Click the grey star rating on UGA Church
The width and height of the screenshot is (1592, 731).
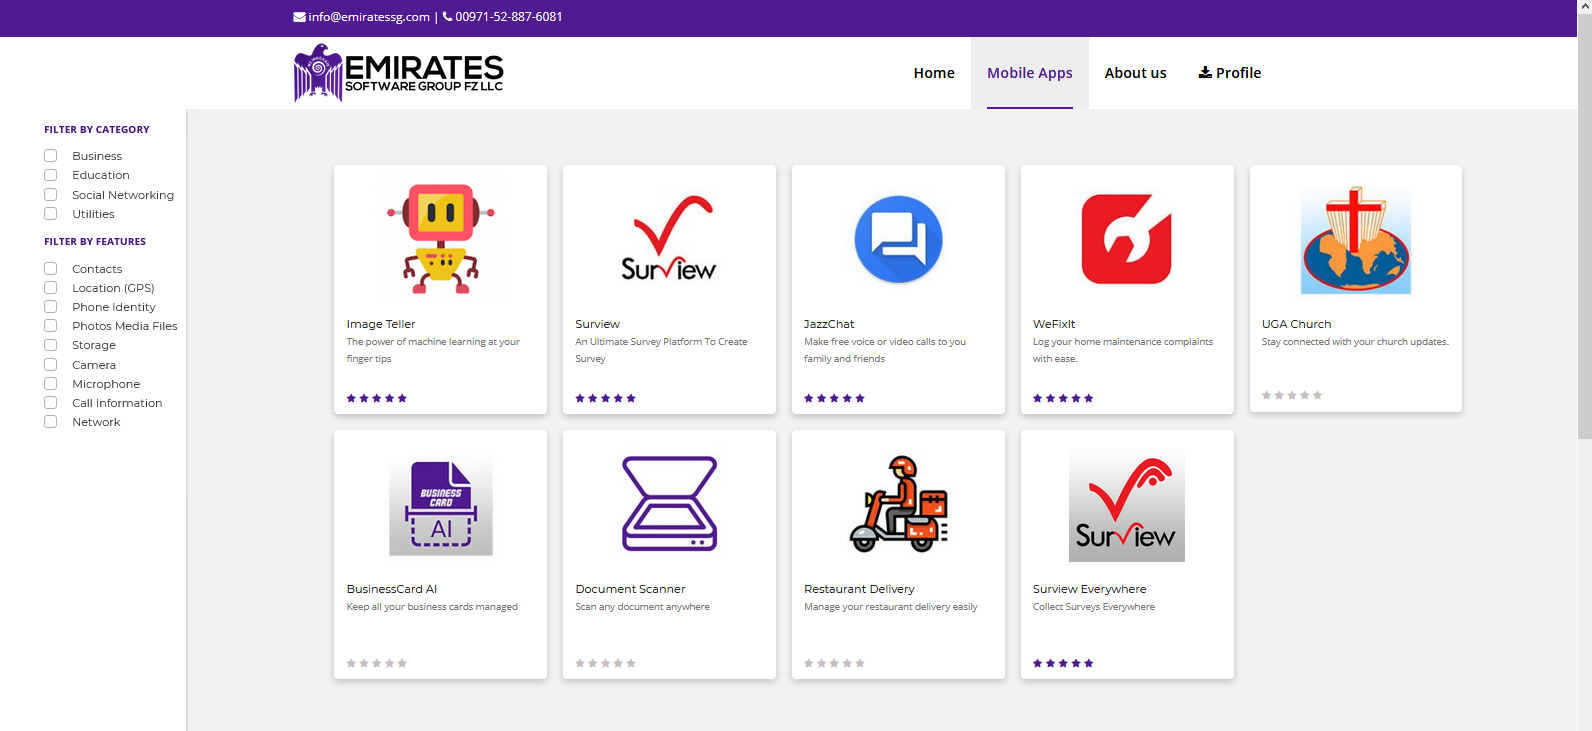tap(1292, 395)
